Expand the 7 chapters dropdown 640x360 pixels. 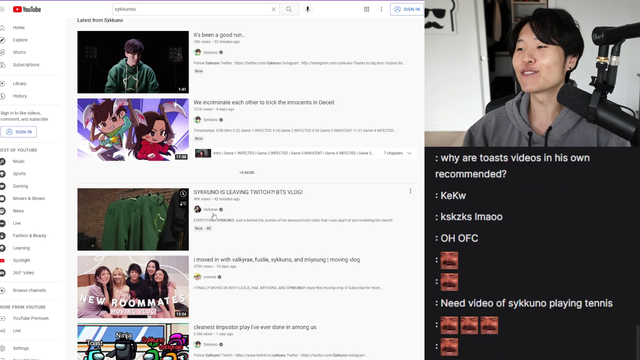pyautogui.click(x=409, y=153)
